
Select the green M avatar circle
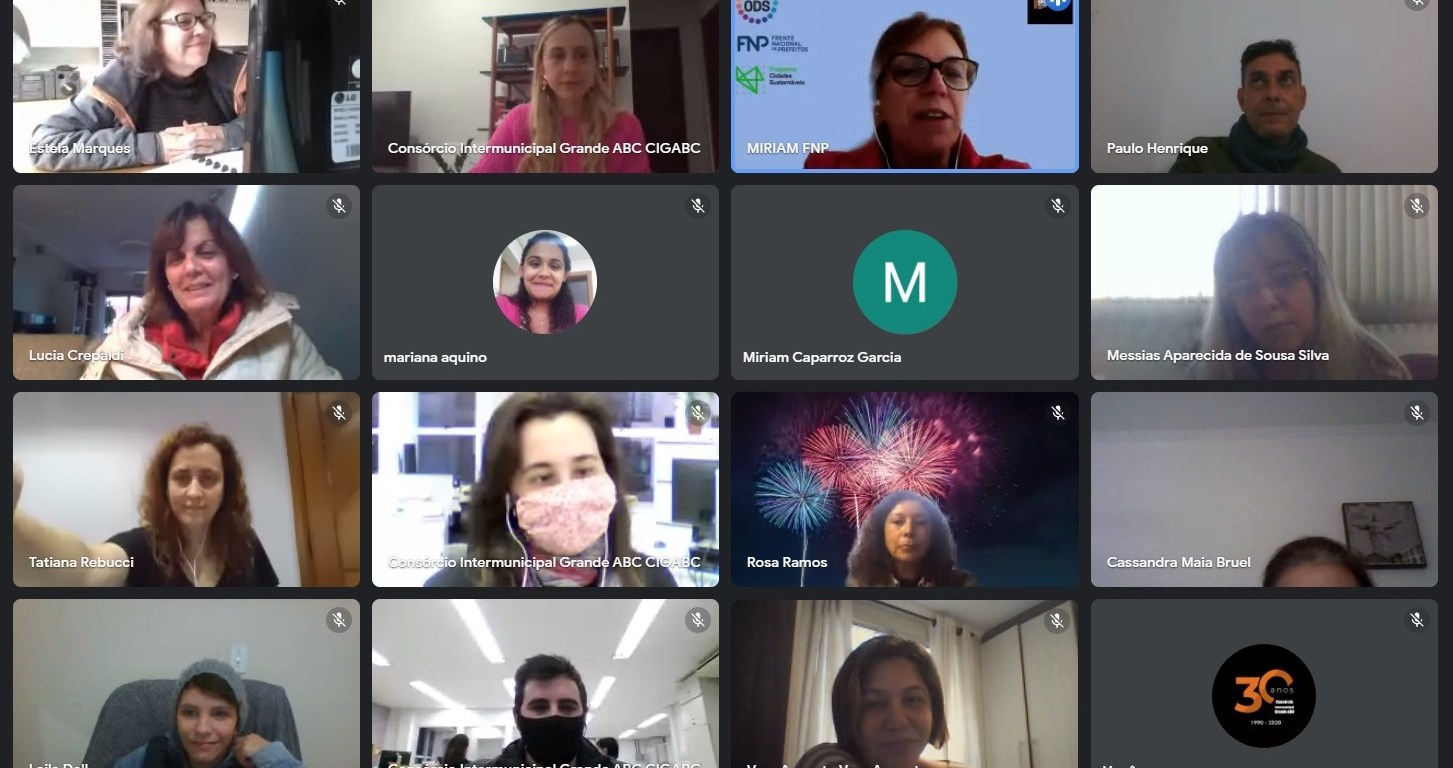tap(905, 282)
